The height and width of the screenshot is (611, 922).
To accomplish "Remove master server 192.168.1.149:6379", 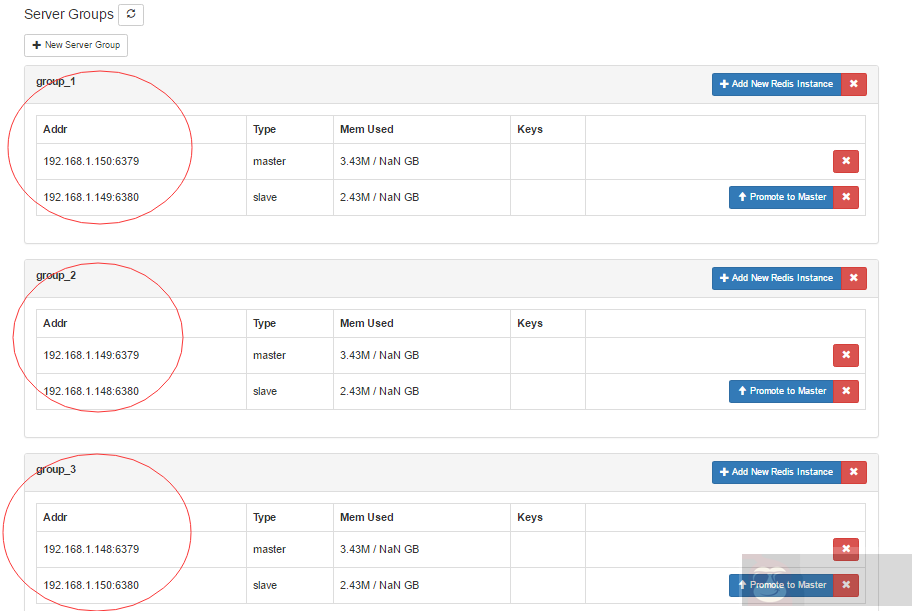I will click(845, 355).
